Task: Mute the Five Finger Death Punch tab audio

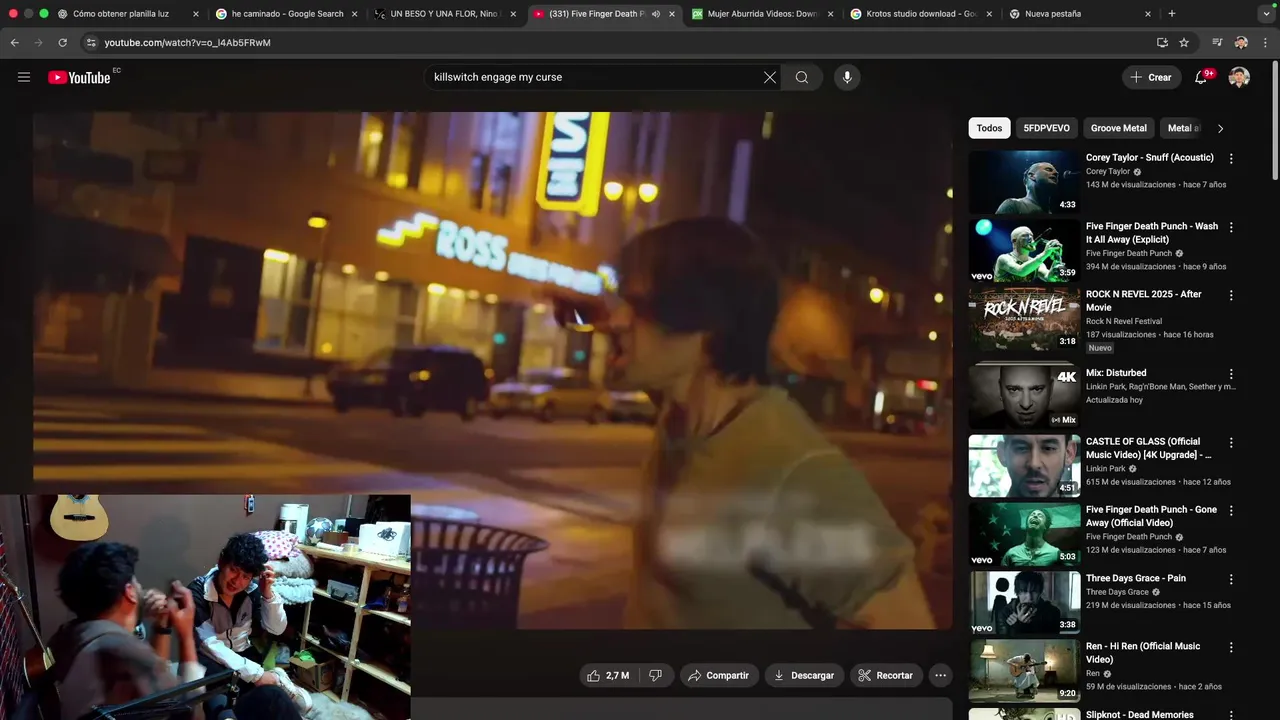Action: pyautogui.click(x=656, y=14)
